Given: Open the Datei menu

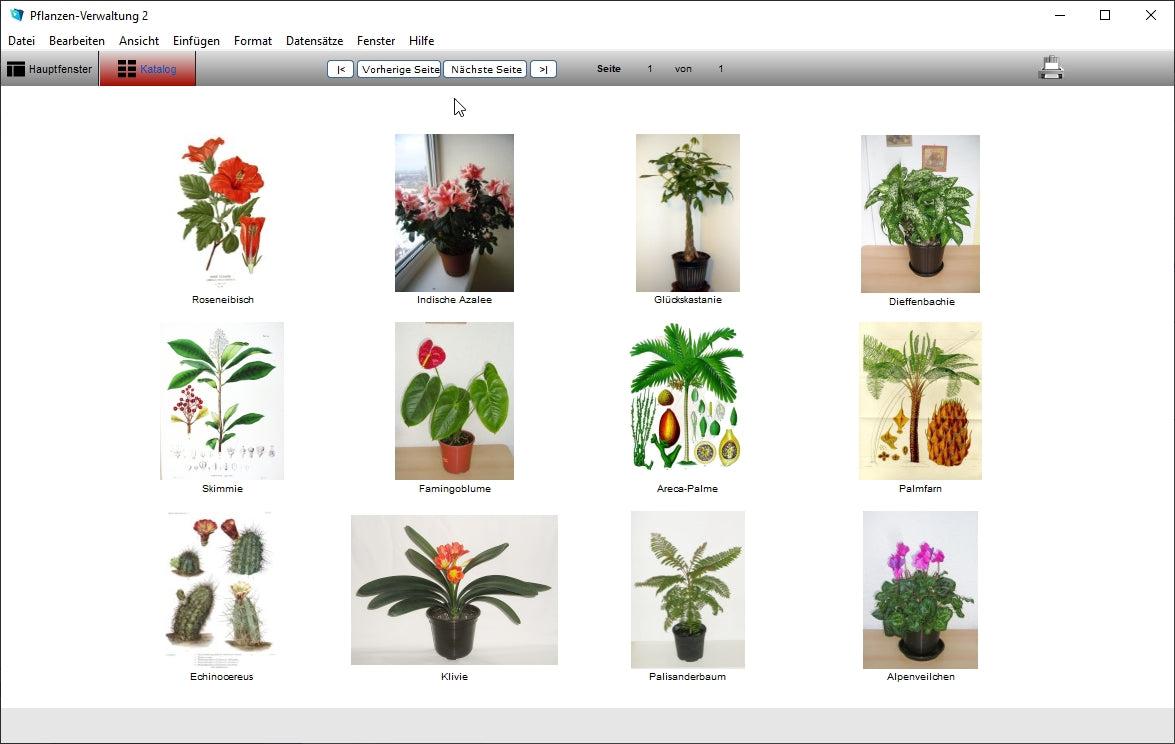Looking at the screenshot, I should pos(21,41).
